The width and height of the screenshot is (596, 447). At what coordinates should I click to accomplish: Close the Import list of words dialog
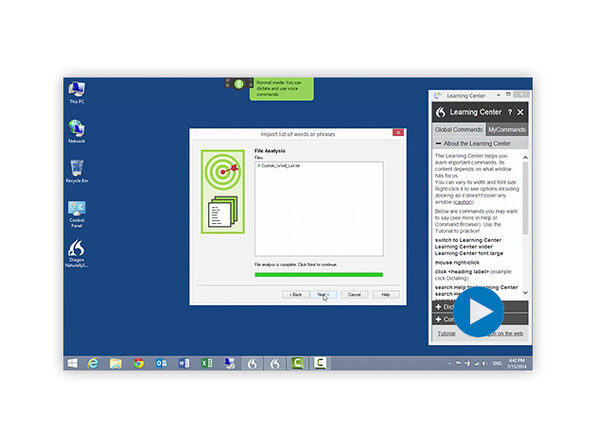398,133
